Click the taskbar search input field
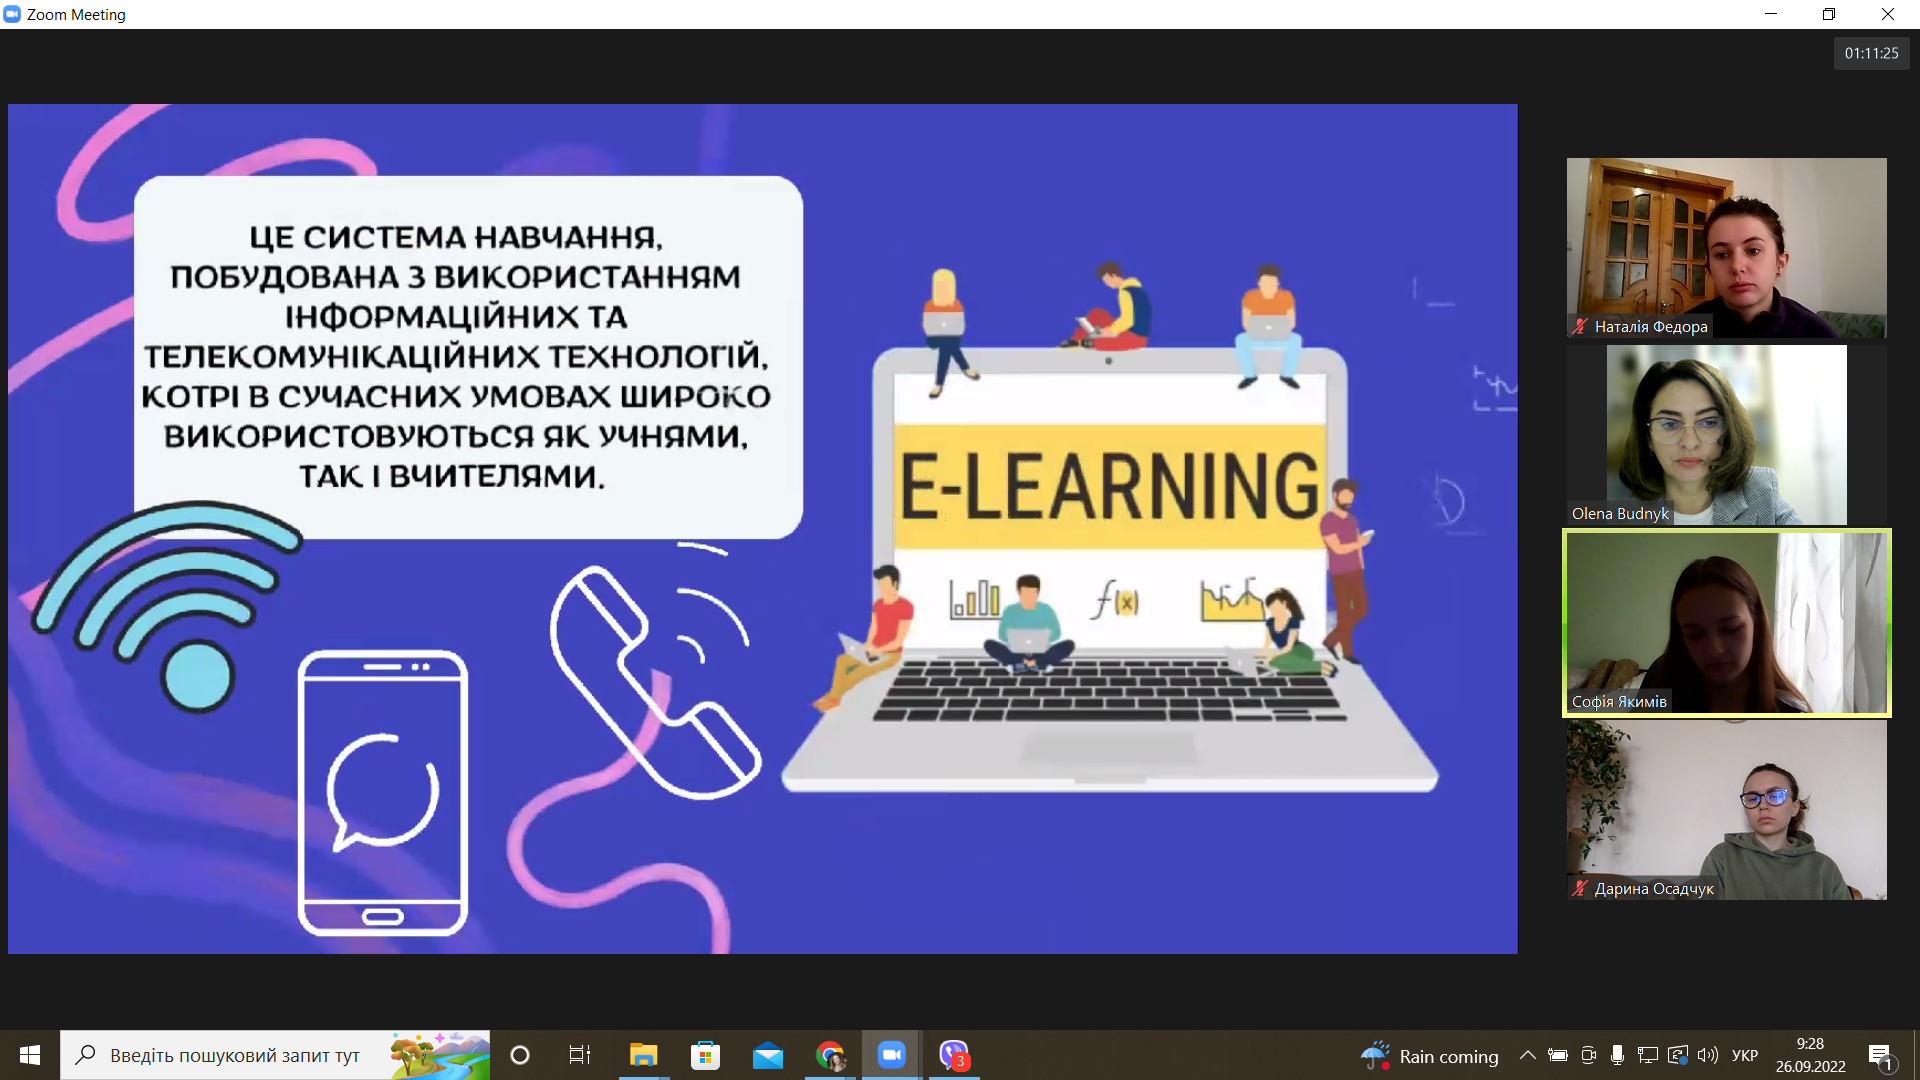The width and height of the screenshot is (1920, 1080). point(235,1055)
